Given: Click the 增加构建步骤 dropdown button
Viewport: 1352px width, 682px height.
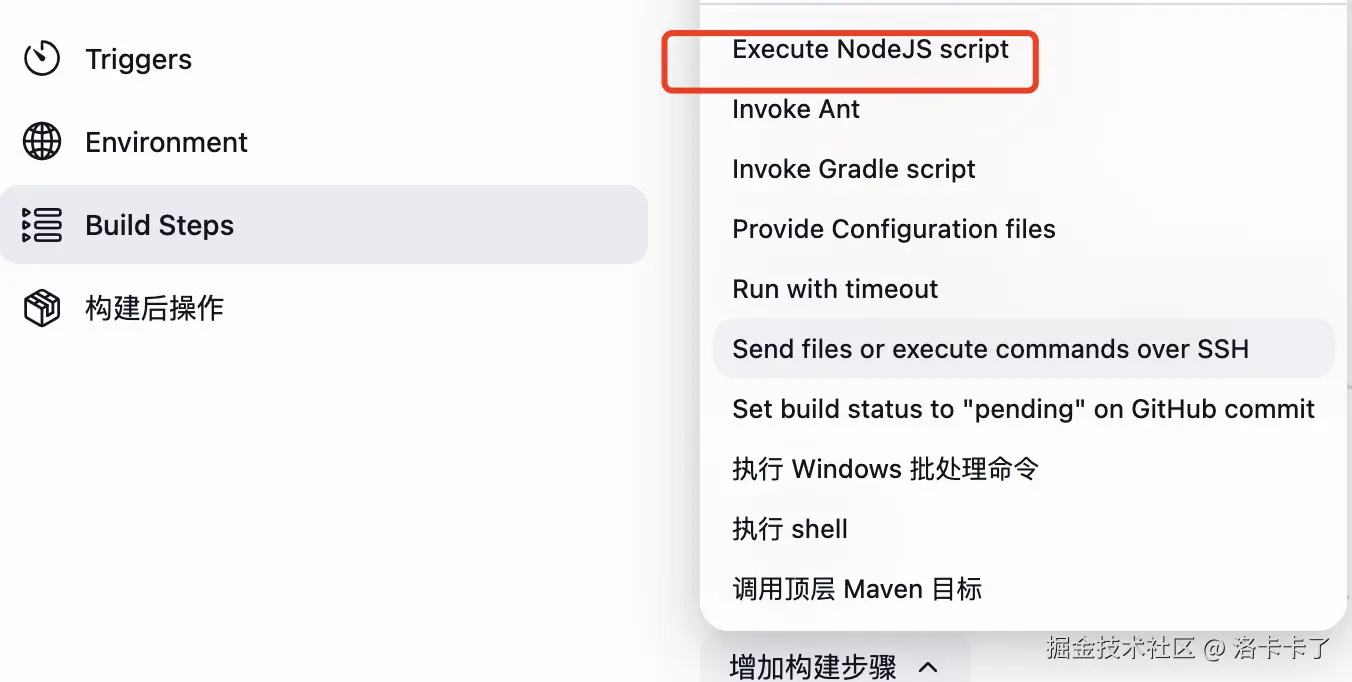Looking at the screenshot, I should 813,666.
